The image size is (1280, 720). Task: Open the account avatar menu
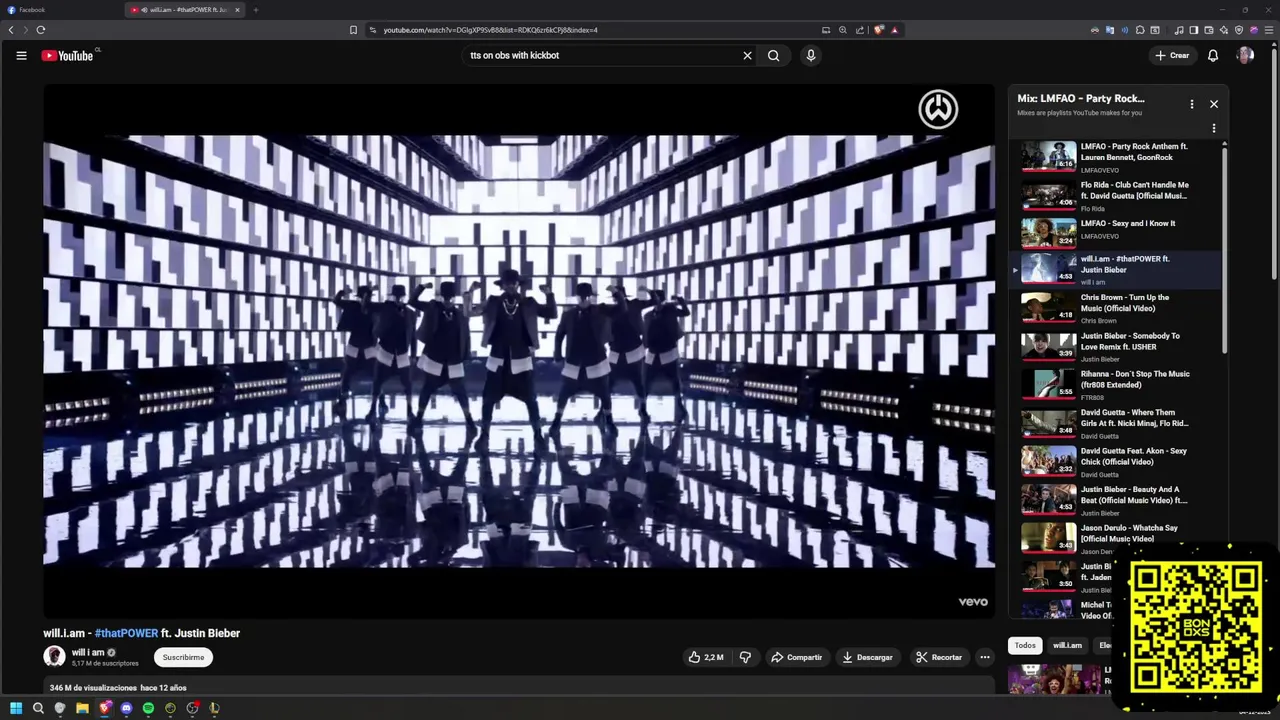click(1245, 55)
